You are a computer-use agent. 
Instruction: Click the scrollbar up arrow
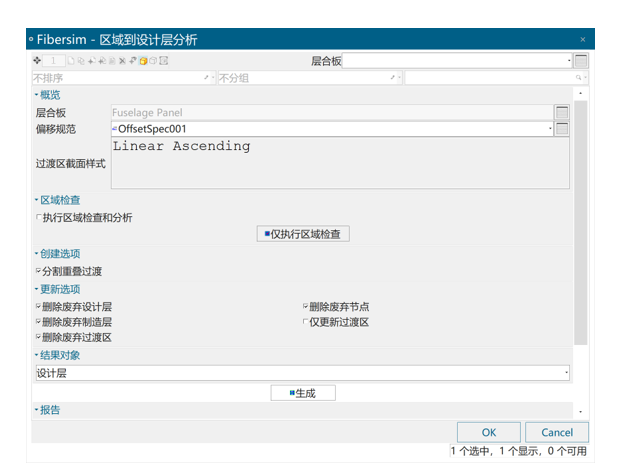(581, 93)
